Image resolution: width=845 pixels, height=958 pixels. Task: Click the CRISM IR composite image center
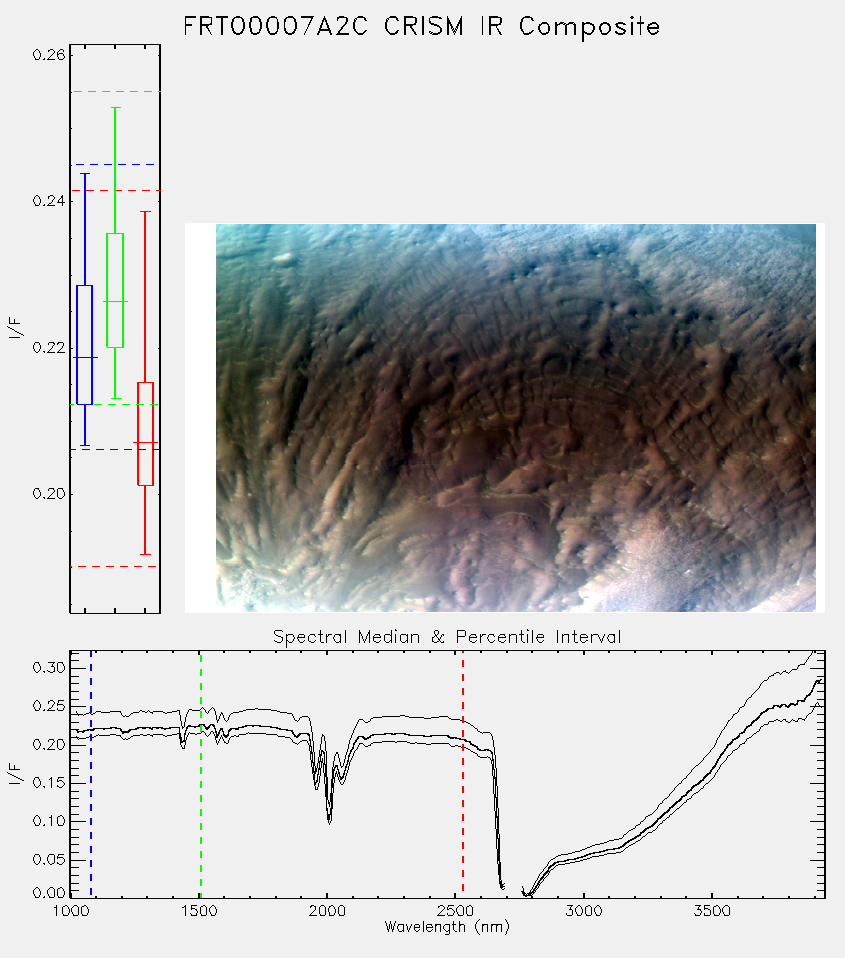tap(516, 418)
